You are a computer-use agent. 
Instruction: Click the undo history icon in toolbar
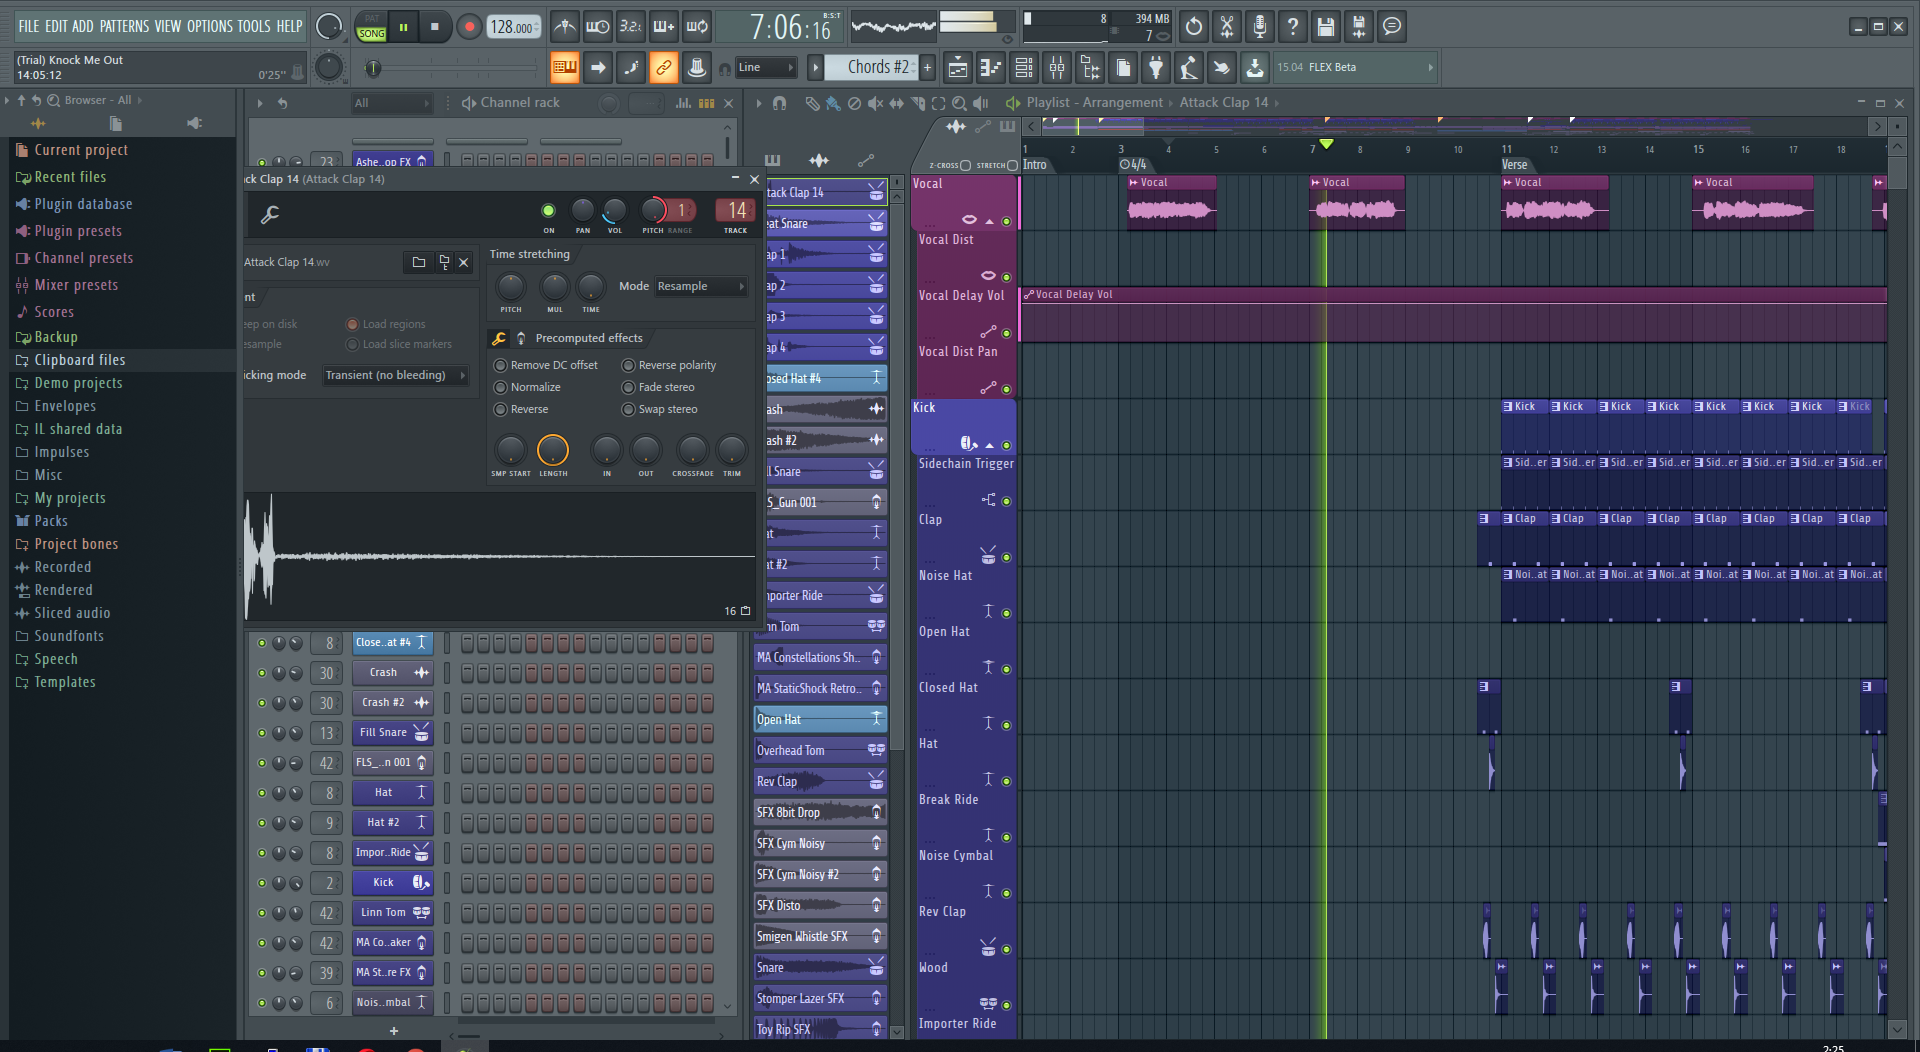[1193, 27]
